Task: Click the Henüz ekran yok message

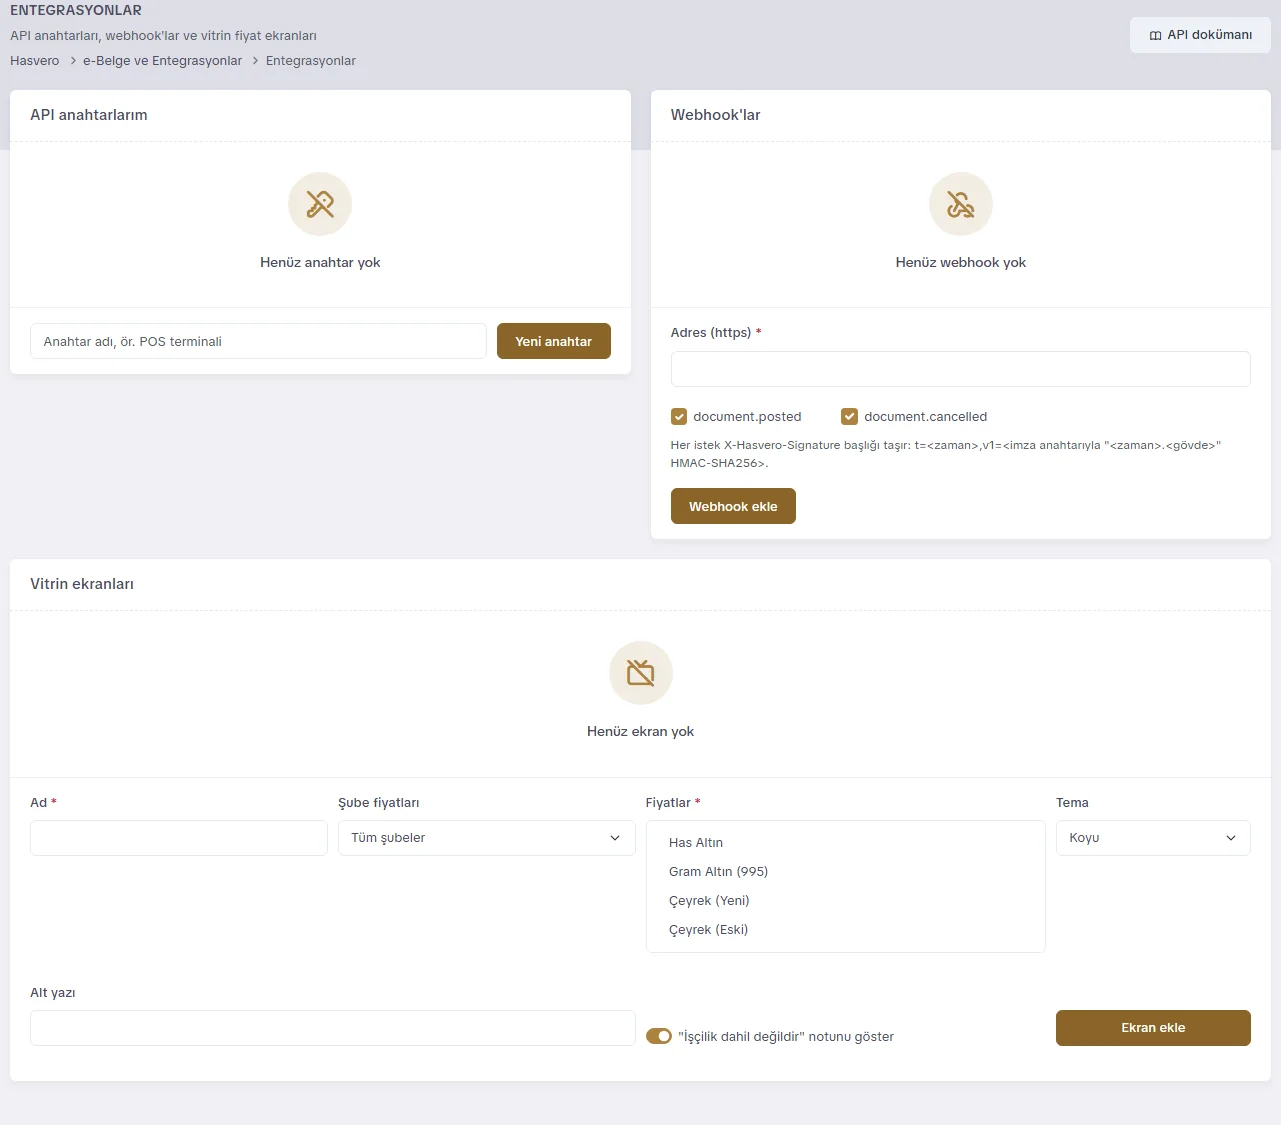Action: [x=641, y=731]
